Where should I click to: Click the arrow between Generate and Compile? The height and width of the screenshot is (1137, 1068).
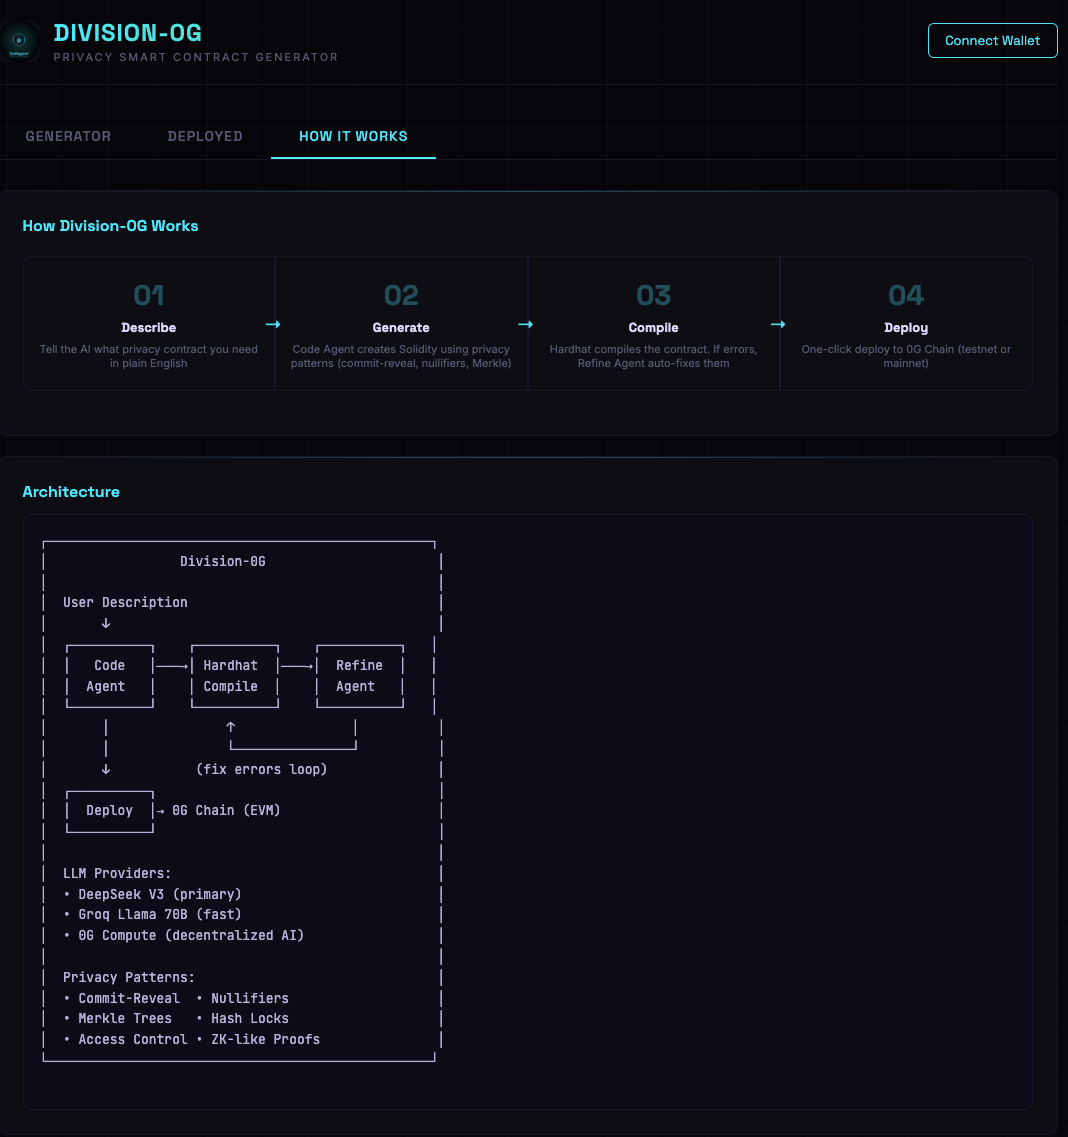525,324
